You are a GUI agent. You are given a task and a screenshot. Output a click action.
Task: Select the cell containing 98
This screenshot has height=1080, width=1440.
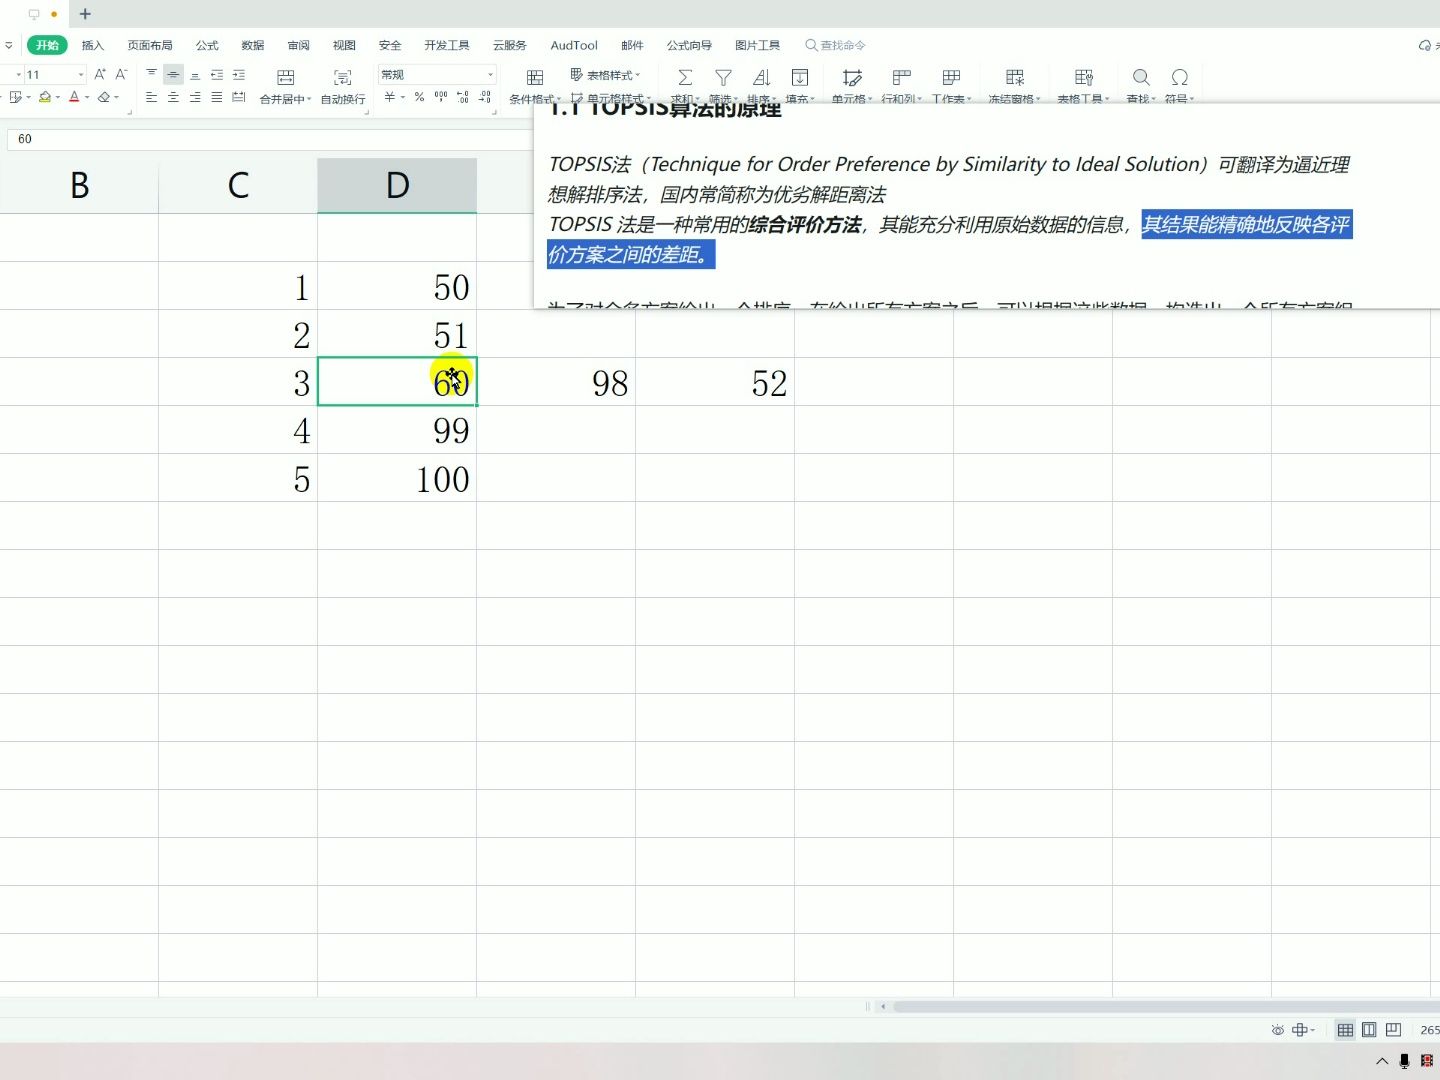[556, 382]
